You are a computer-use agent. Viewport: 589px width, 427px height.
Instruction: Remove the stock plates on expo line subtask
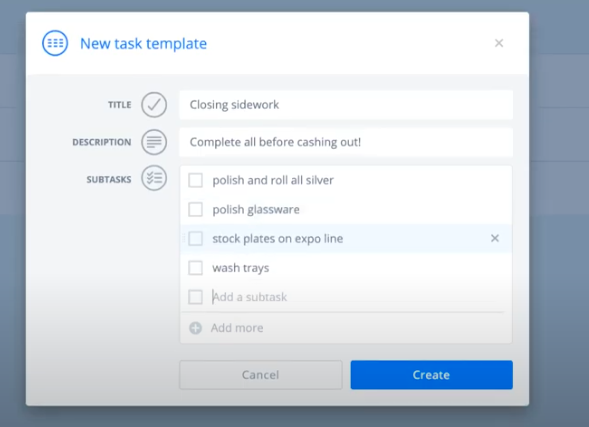point(495,238)
